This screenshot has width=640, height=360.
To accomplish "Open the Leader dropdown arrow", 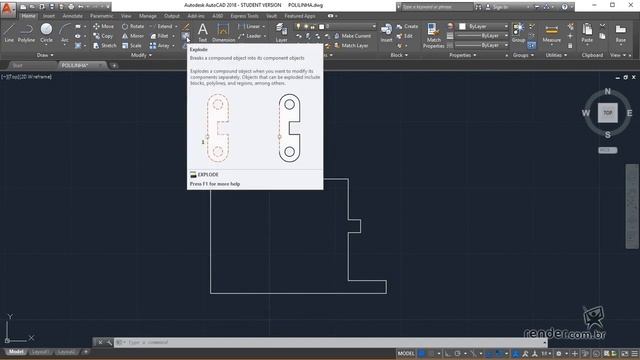I will click(264, 36).
